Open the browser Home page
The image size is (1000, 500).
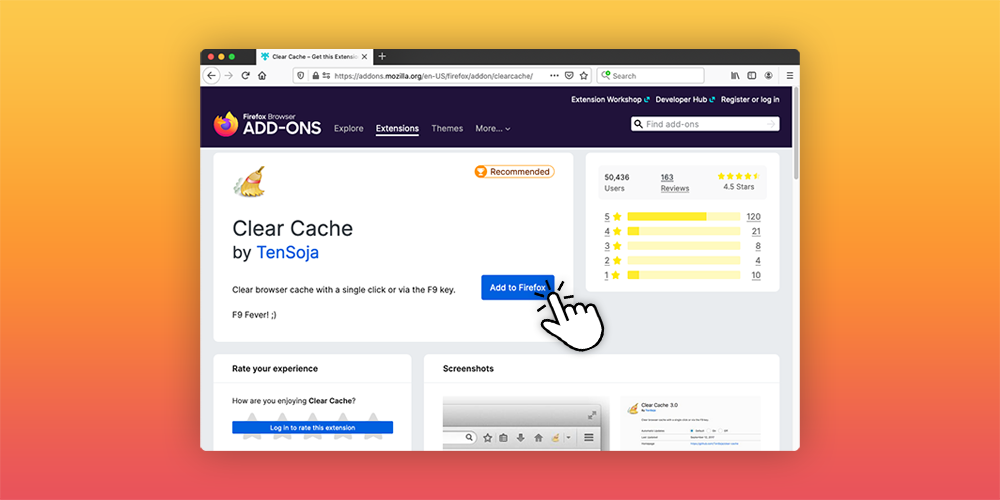[x=262, y=75]
